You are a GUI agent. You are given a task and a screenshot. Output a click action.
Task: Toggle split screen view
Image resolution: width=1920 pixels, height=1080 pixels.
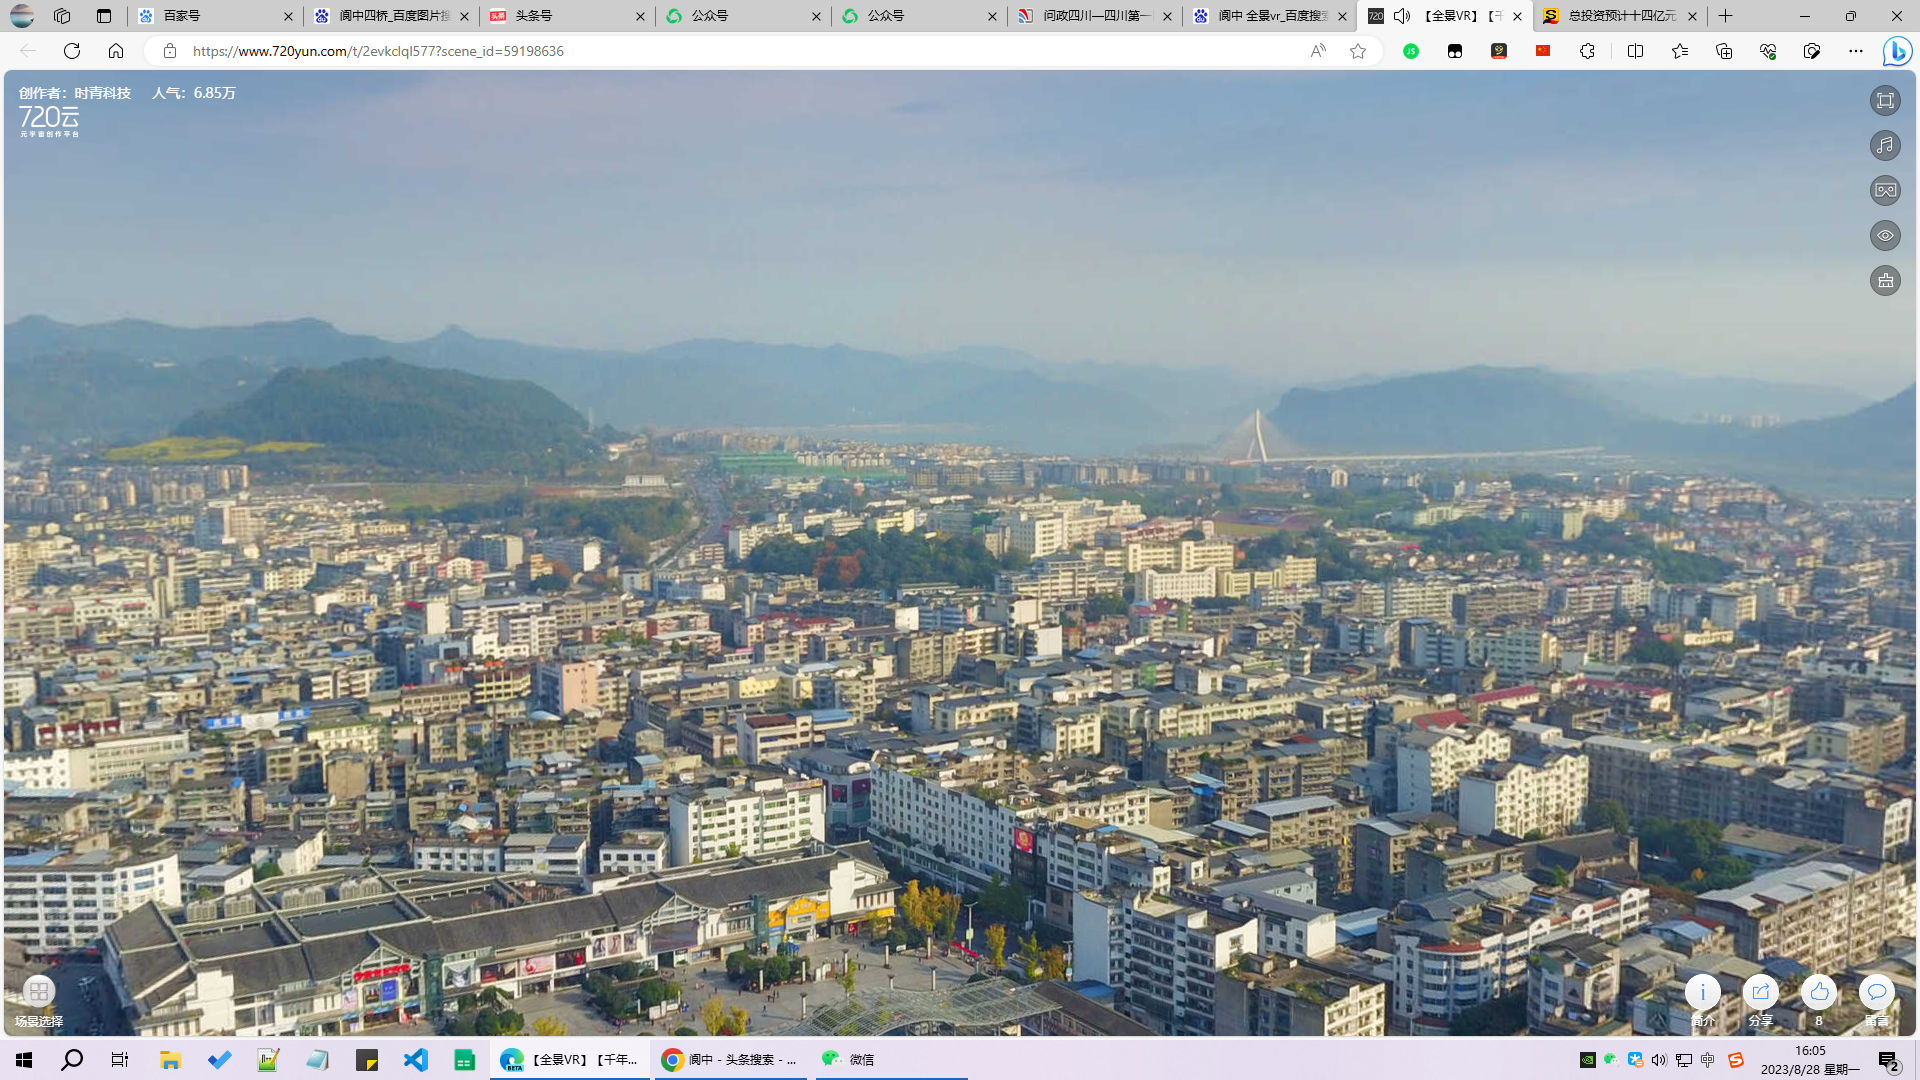(1636, 51)
